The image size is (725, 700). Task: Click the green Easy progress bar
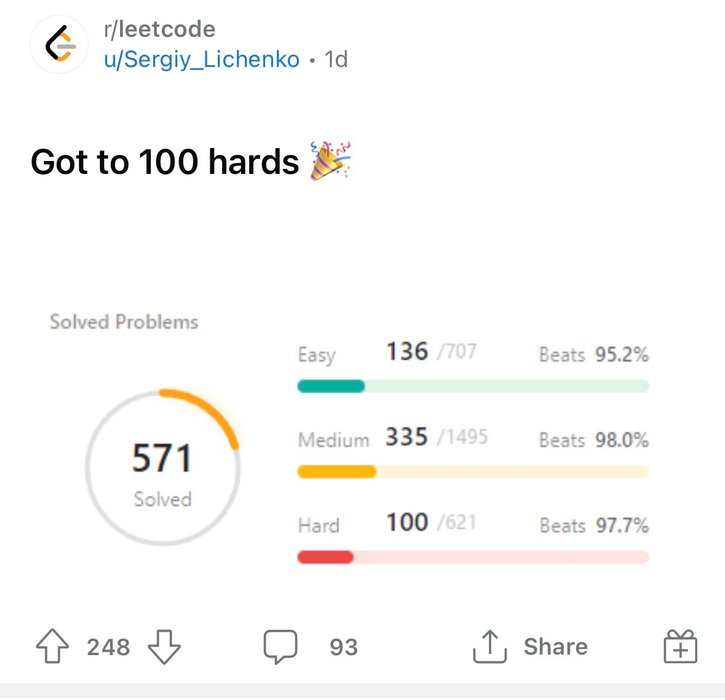tap(473, 386)
